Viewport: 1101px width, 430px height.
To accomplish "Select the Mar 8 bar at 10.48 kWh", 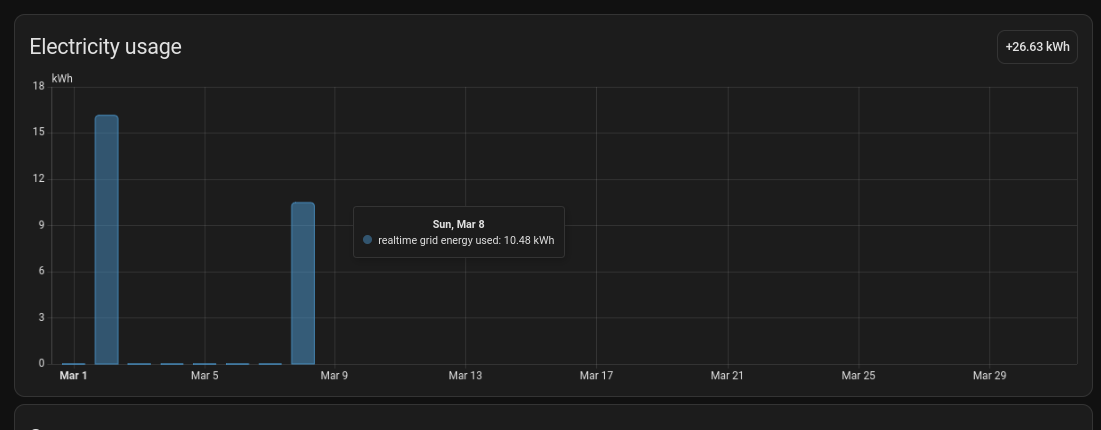I will [303, 284].
